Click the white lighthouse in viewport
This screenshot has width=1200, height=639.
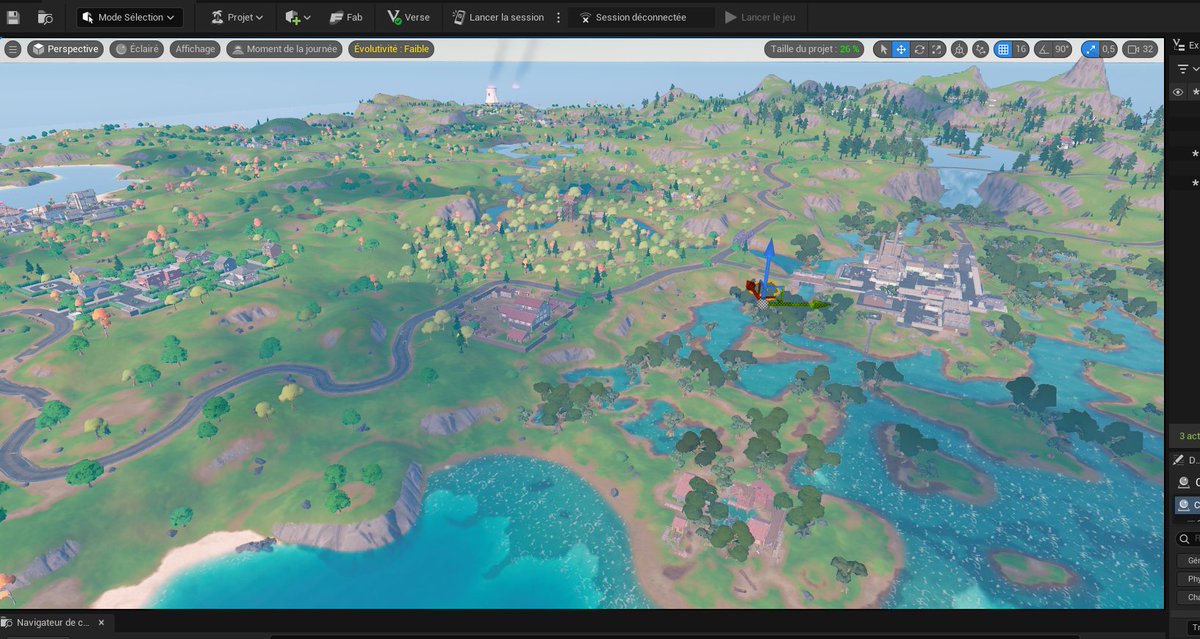tap(491, 95)
